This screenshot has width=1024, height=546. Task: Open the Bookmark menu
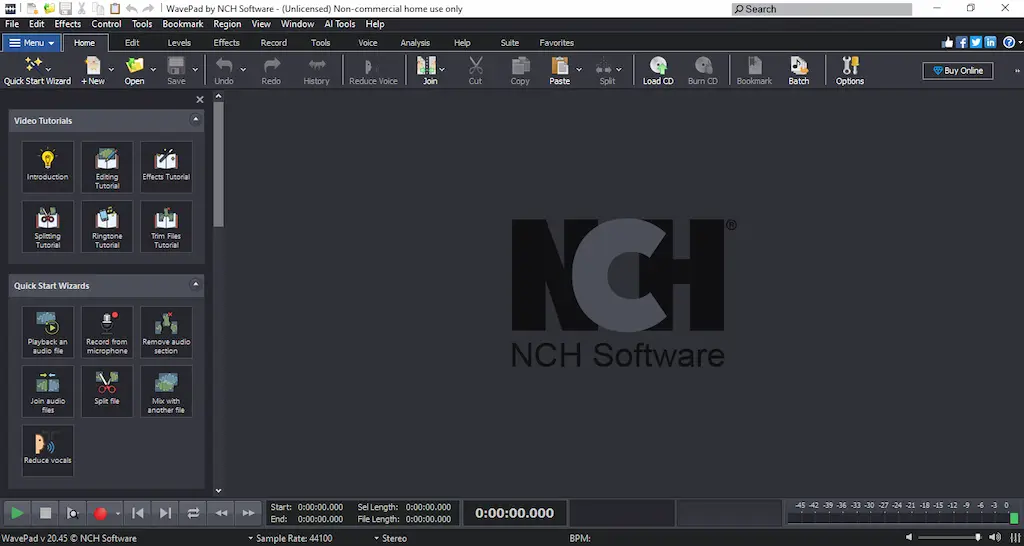pyautogui.click(x=183, y=24)
